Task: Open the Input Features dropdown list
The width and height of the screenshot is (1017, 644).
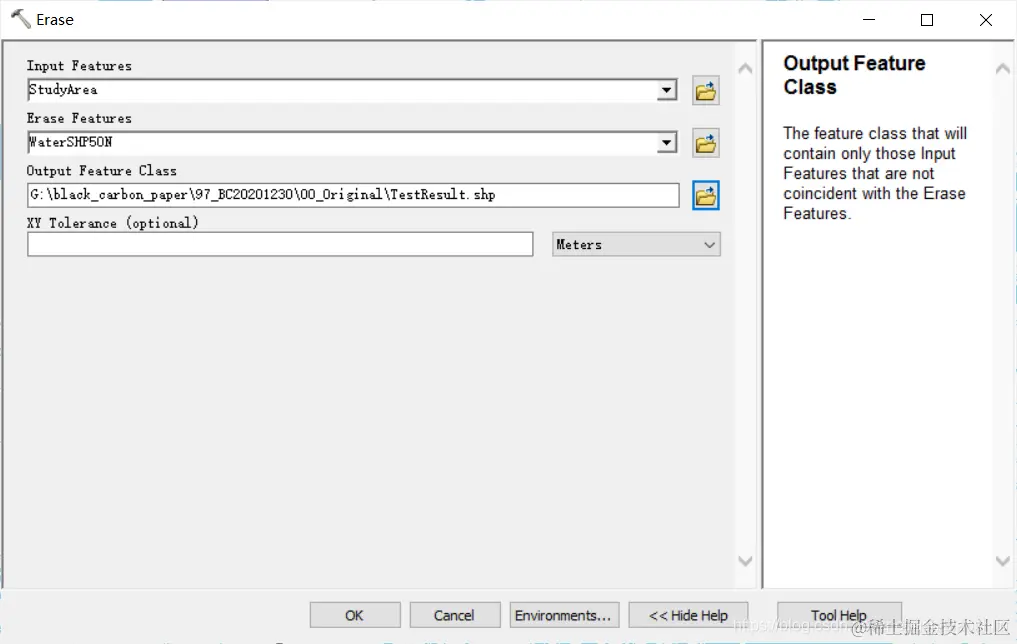Action: tap(666, 90)
